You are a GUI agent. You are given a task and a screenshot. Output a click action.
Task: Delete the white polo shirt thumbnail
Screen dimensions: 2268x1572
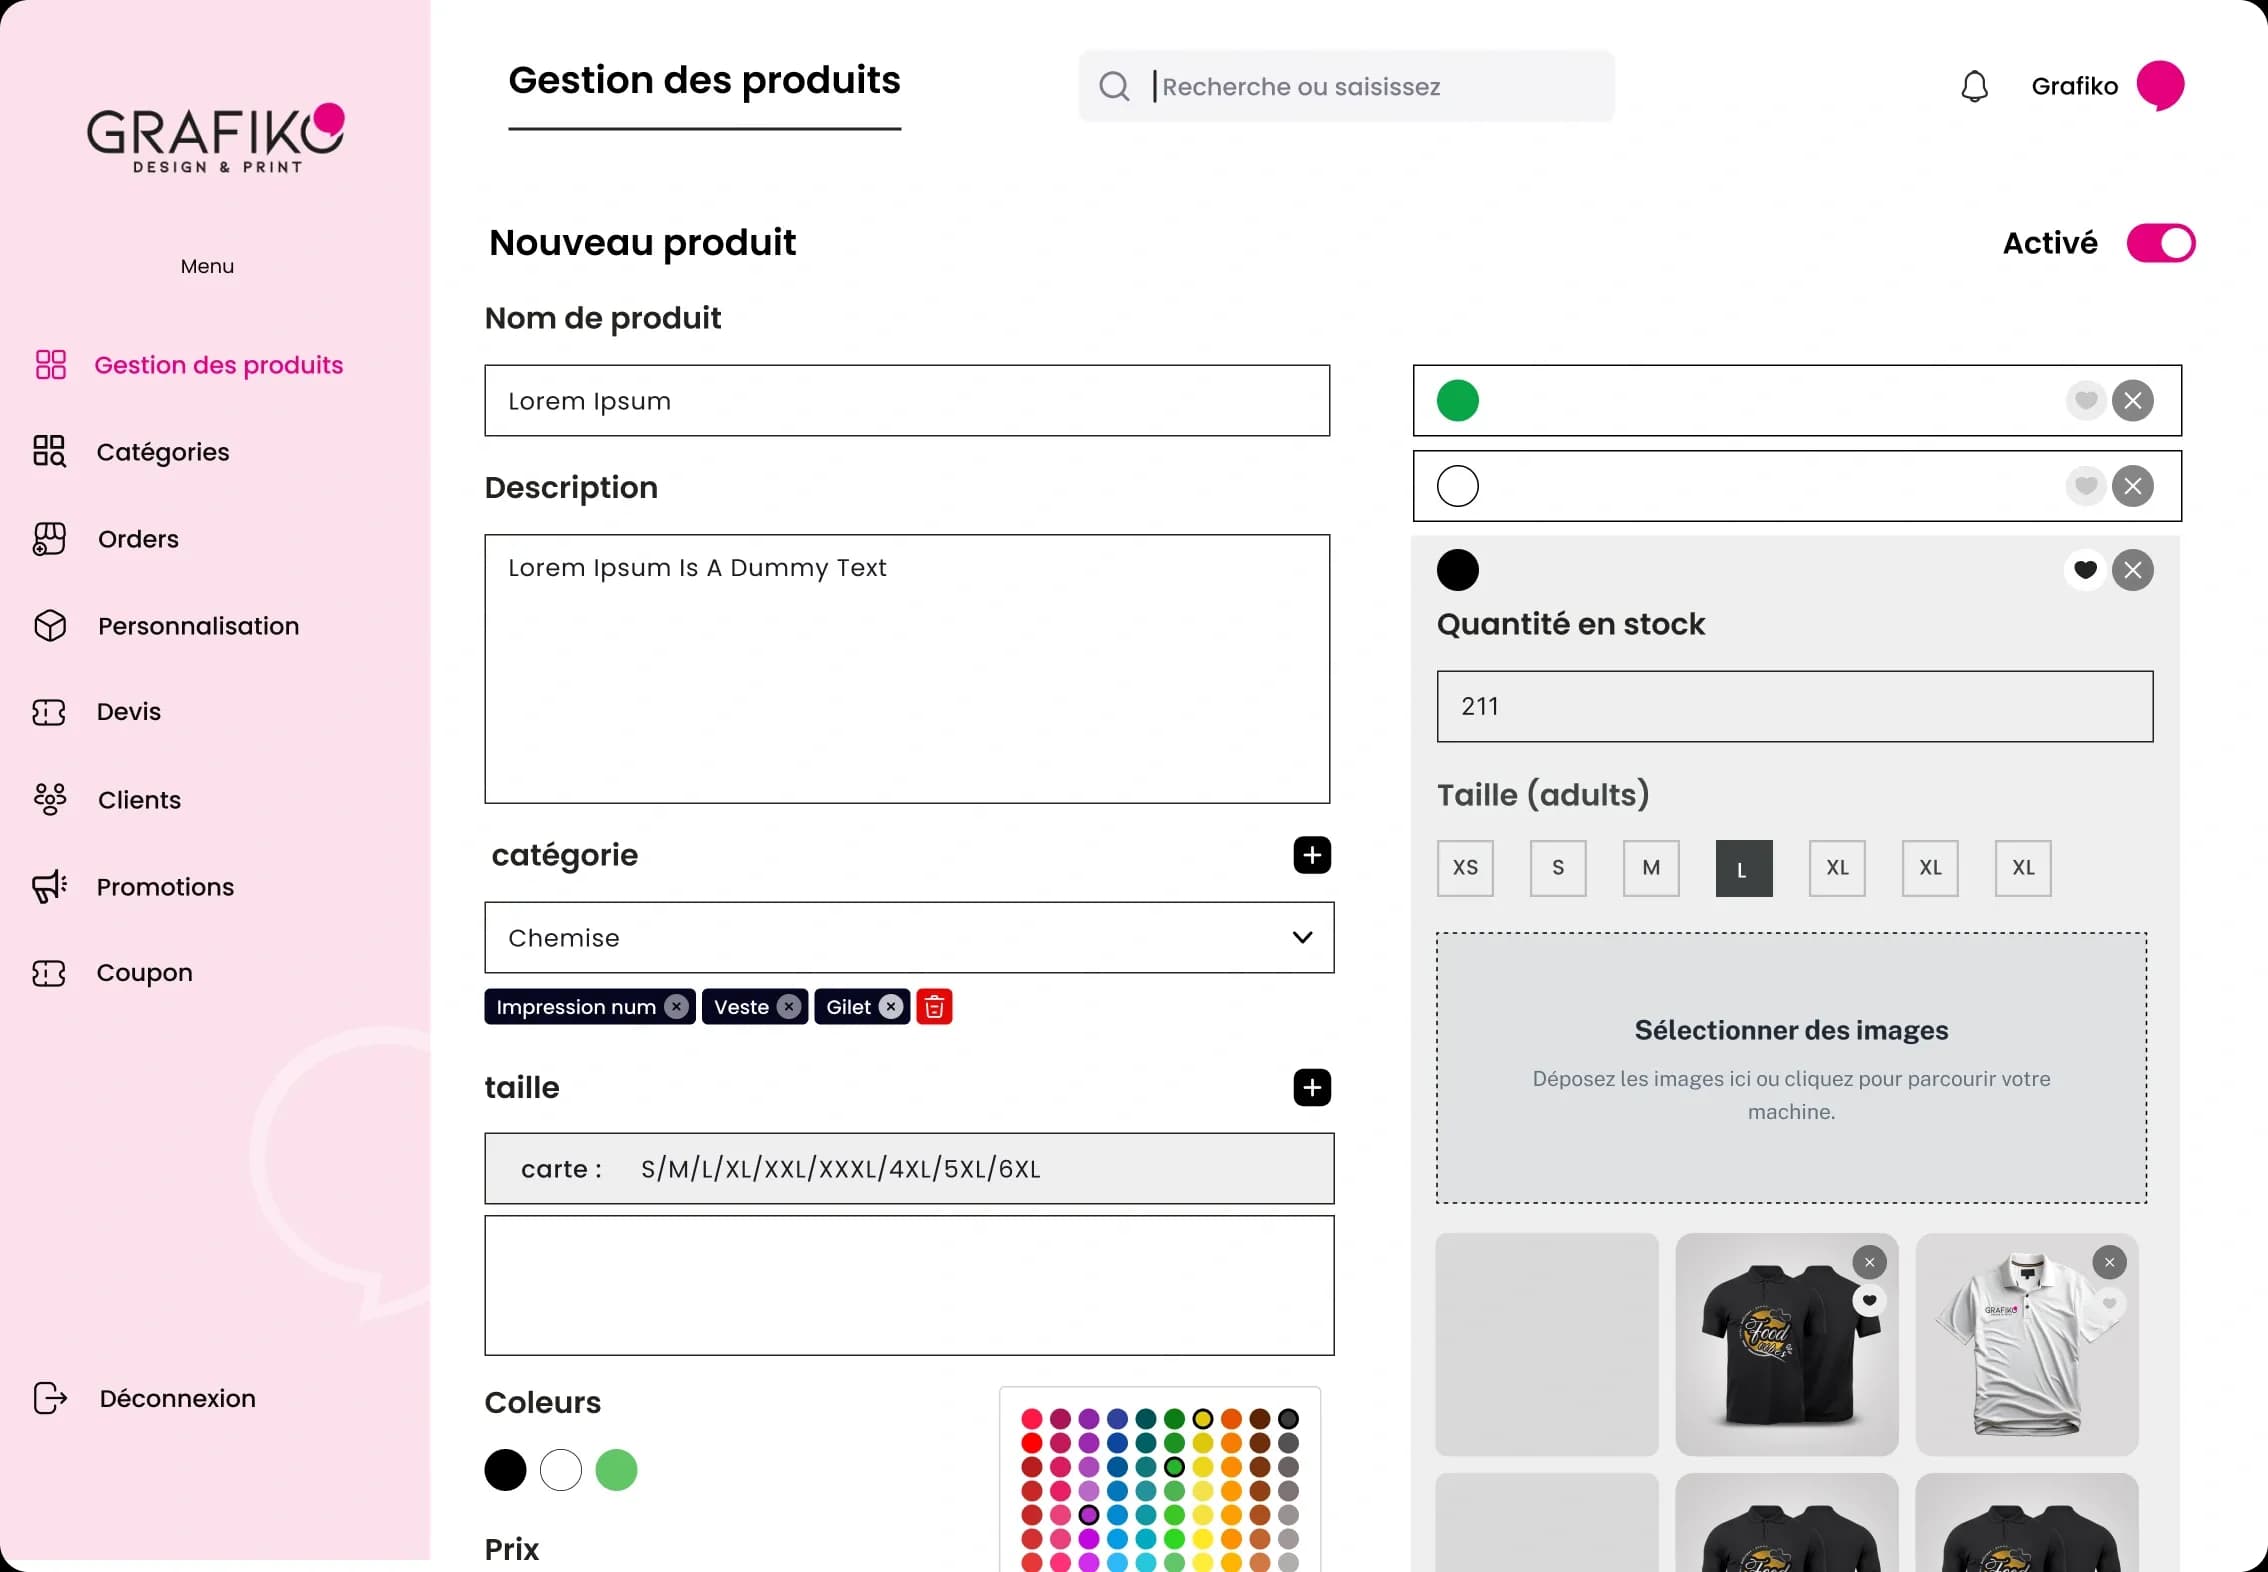tap(2109, 1263)
